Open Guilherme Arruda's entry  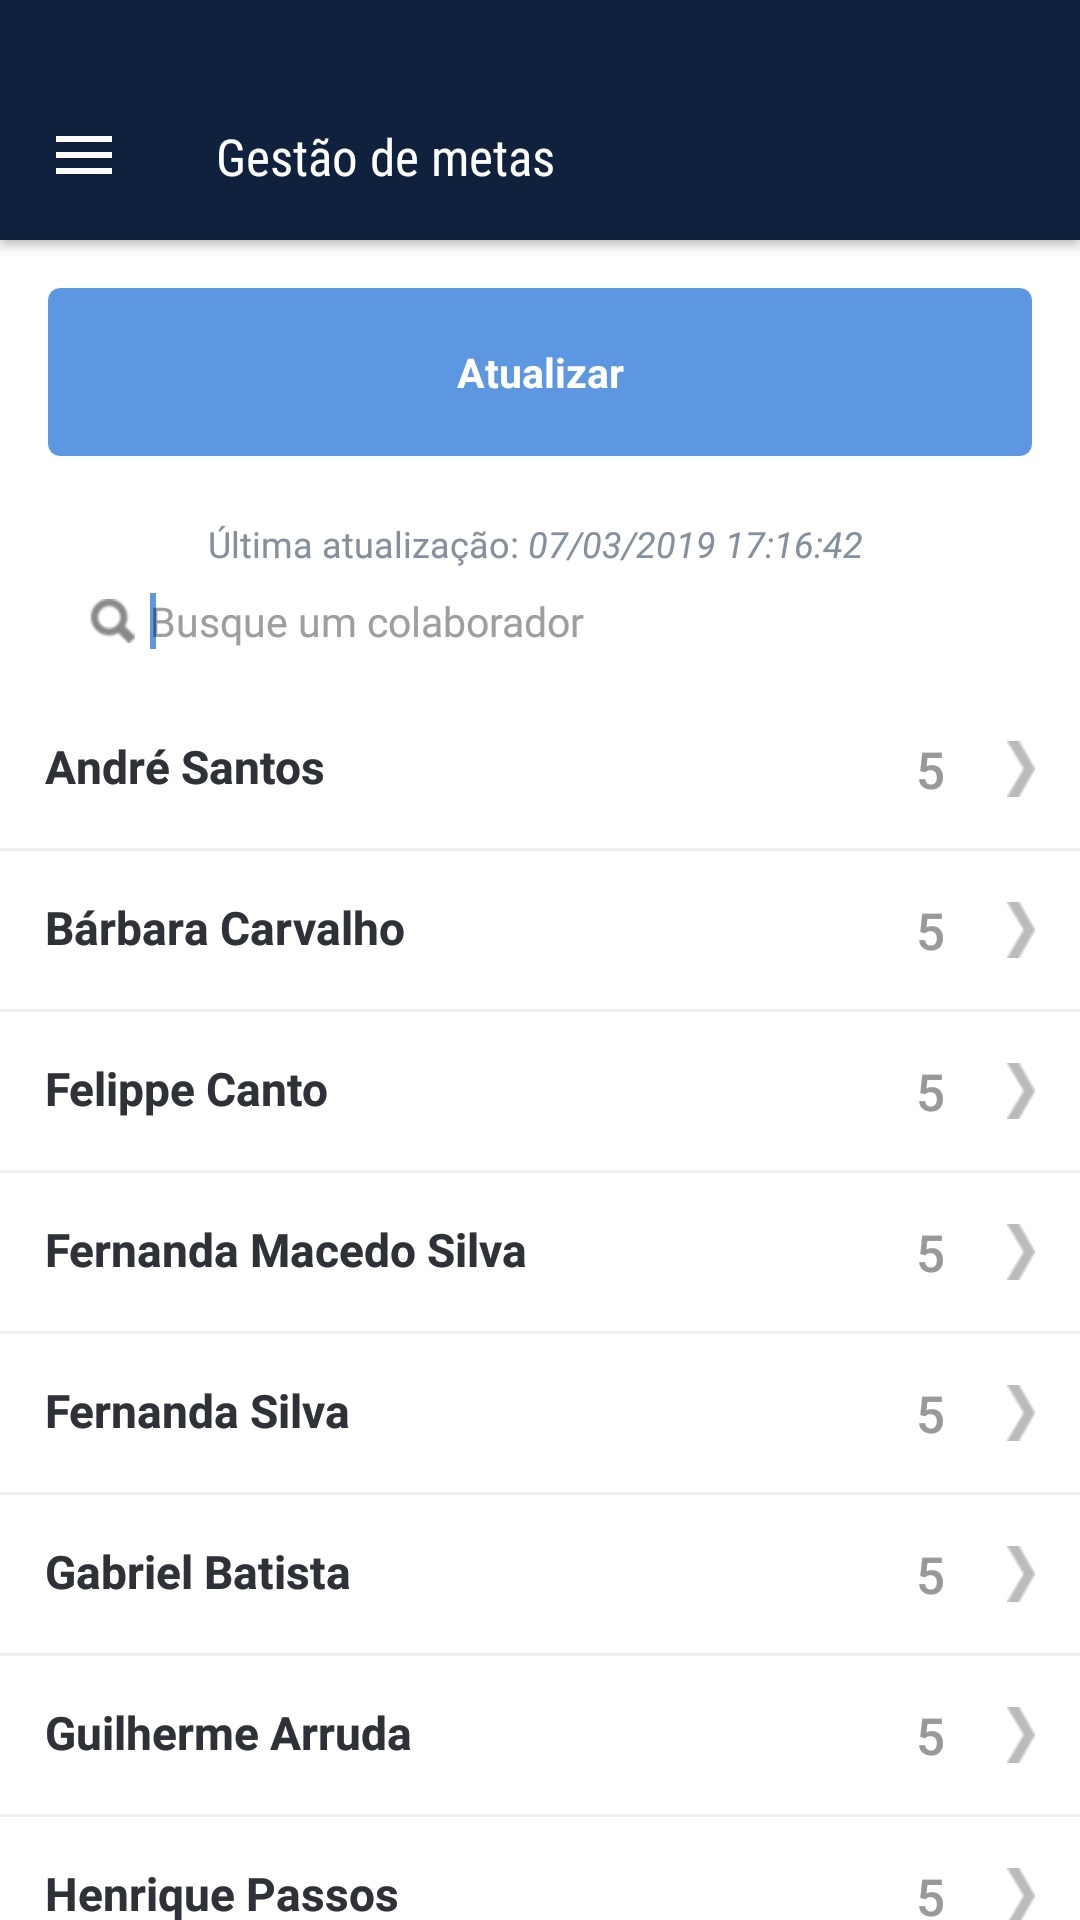(x=229, y=1735)
